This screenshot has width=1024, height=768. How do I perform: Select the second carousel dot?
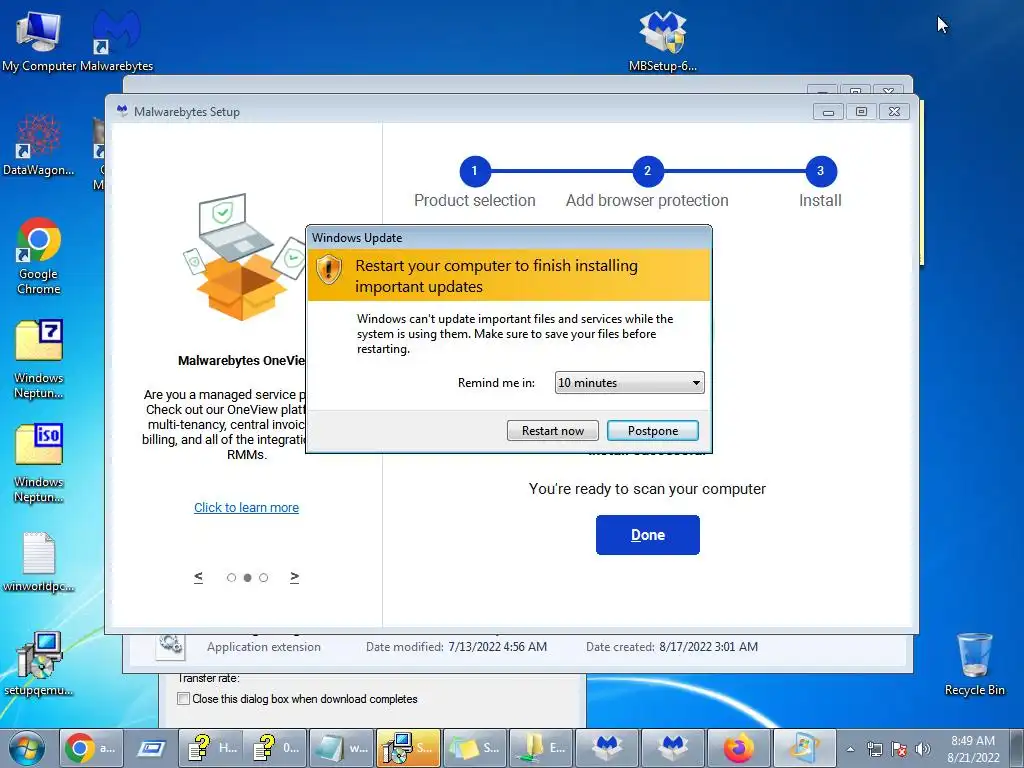click(248, 577)
